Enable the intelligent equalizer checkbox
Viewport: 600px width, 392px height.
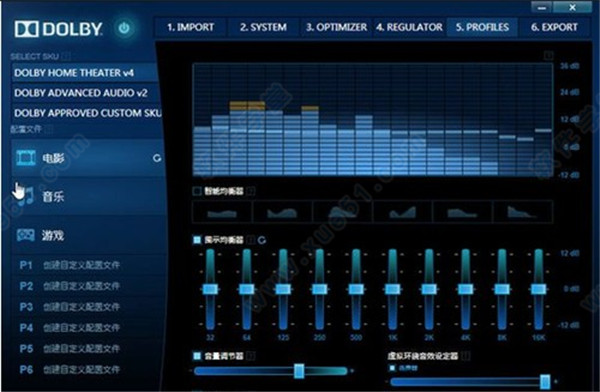pos(197,191)
